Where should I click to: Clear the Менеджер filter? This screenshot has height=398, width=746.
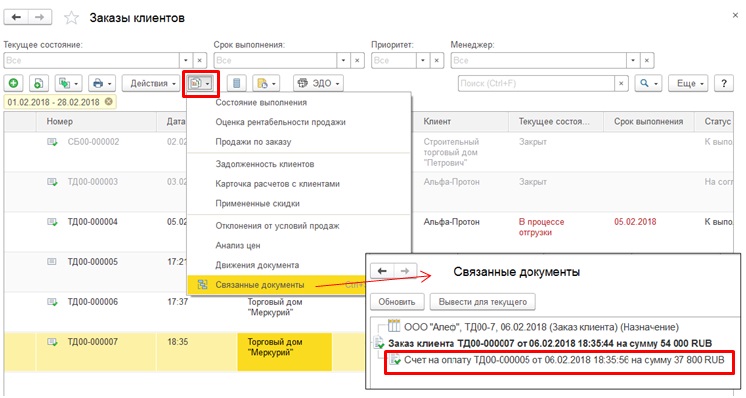click(647, 60)
